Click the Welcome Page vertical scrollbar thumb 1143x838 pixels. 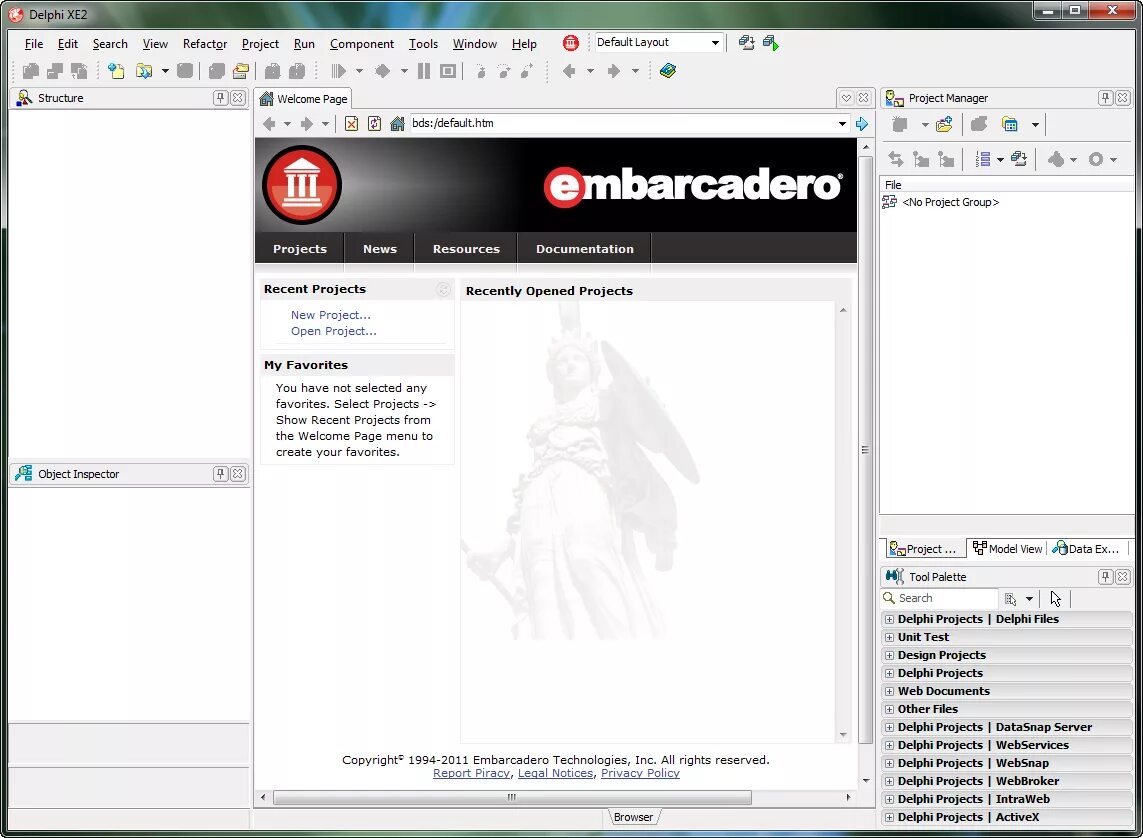(x=865, y=450)
